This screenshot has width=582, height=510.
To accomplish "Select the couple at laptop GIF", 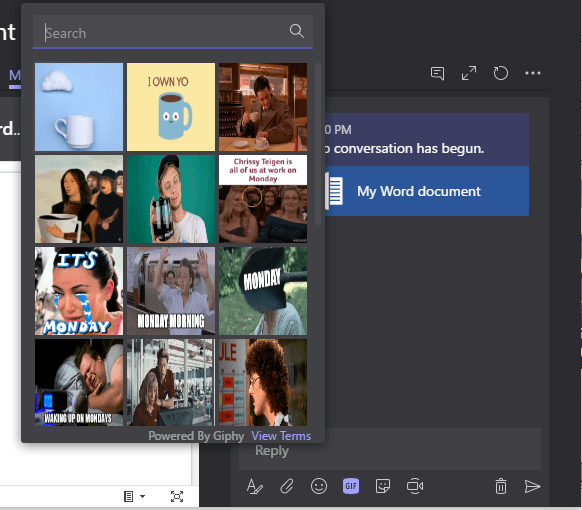I will pyautogui.click(x=171, y=382).
